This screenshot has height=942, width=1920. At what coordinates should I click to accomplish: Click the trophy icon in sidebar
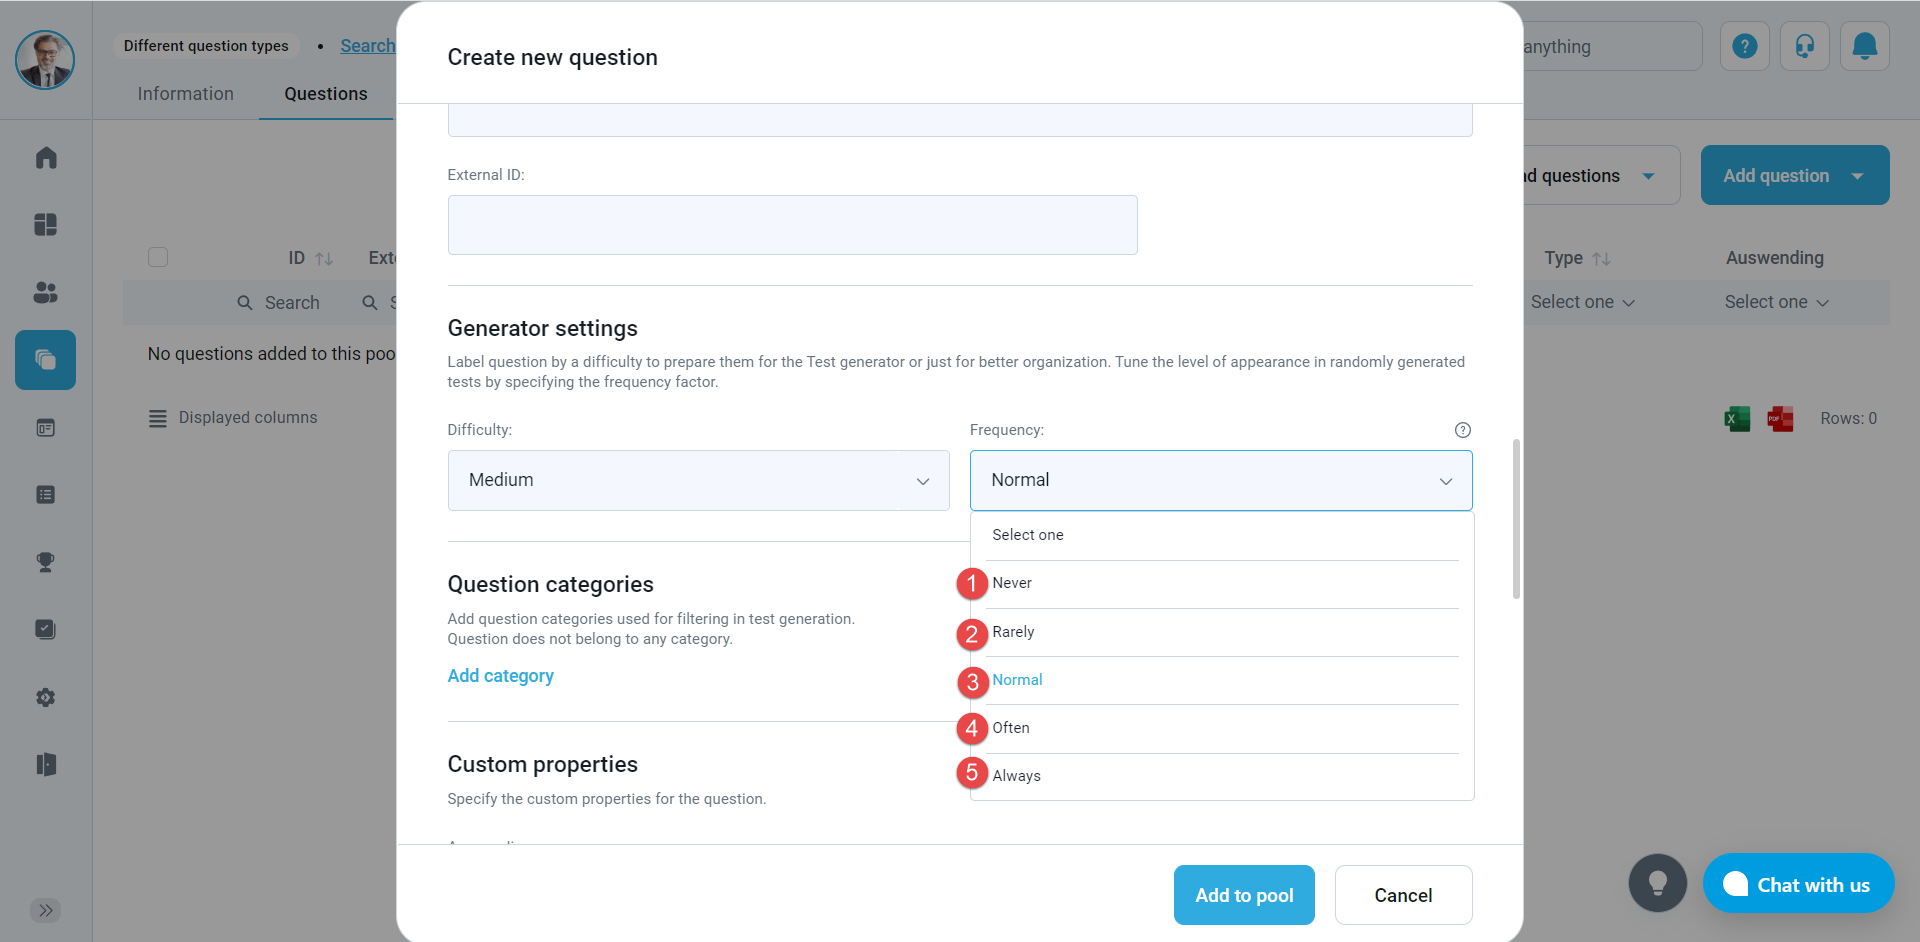click(46, 562)
